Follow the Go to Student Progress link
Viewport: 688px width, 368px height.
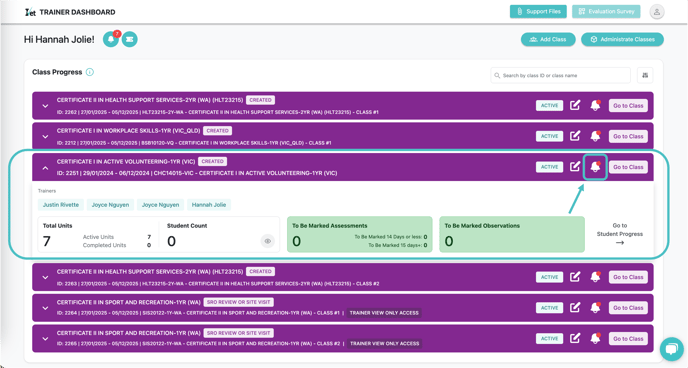(620, 234)
